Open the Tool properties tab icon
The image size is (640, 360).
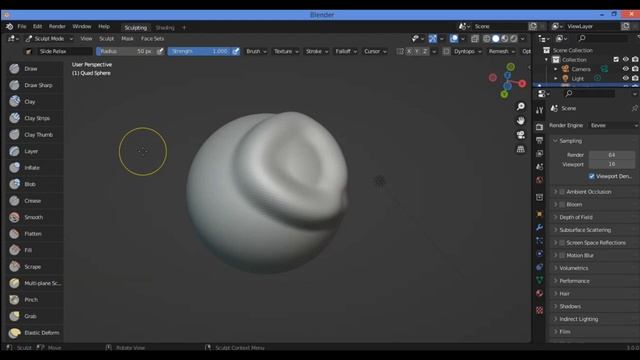click(x=540, y=110)
